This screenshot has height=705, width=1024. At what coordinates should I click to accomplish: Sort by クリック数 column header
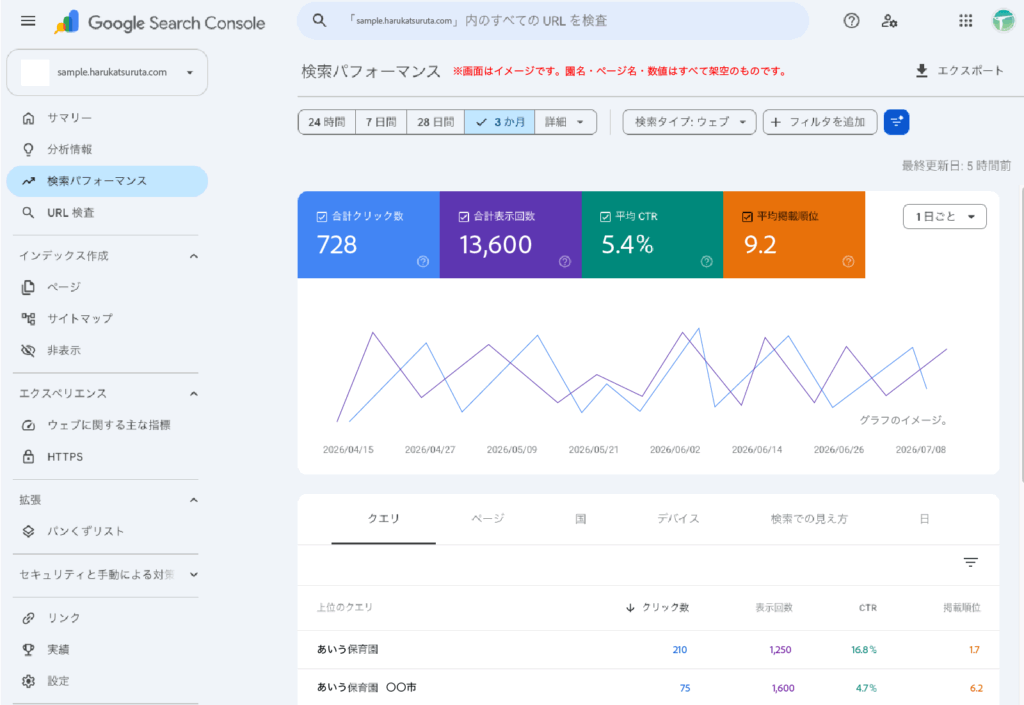point(657,608)
